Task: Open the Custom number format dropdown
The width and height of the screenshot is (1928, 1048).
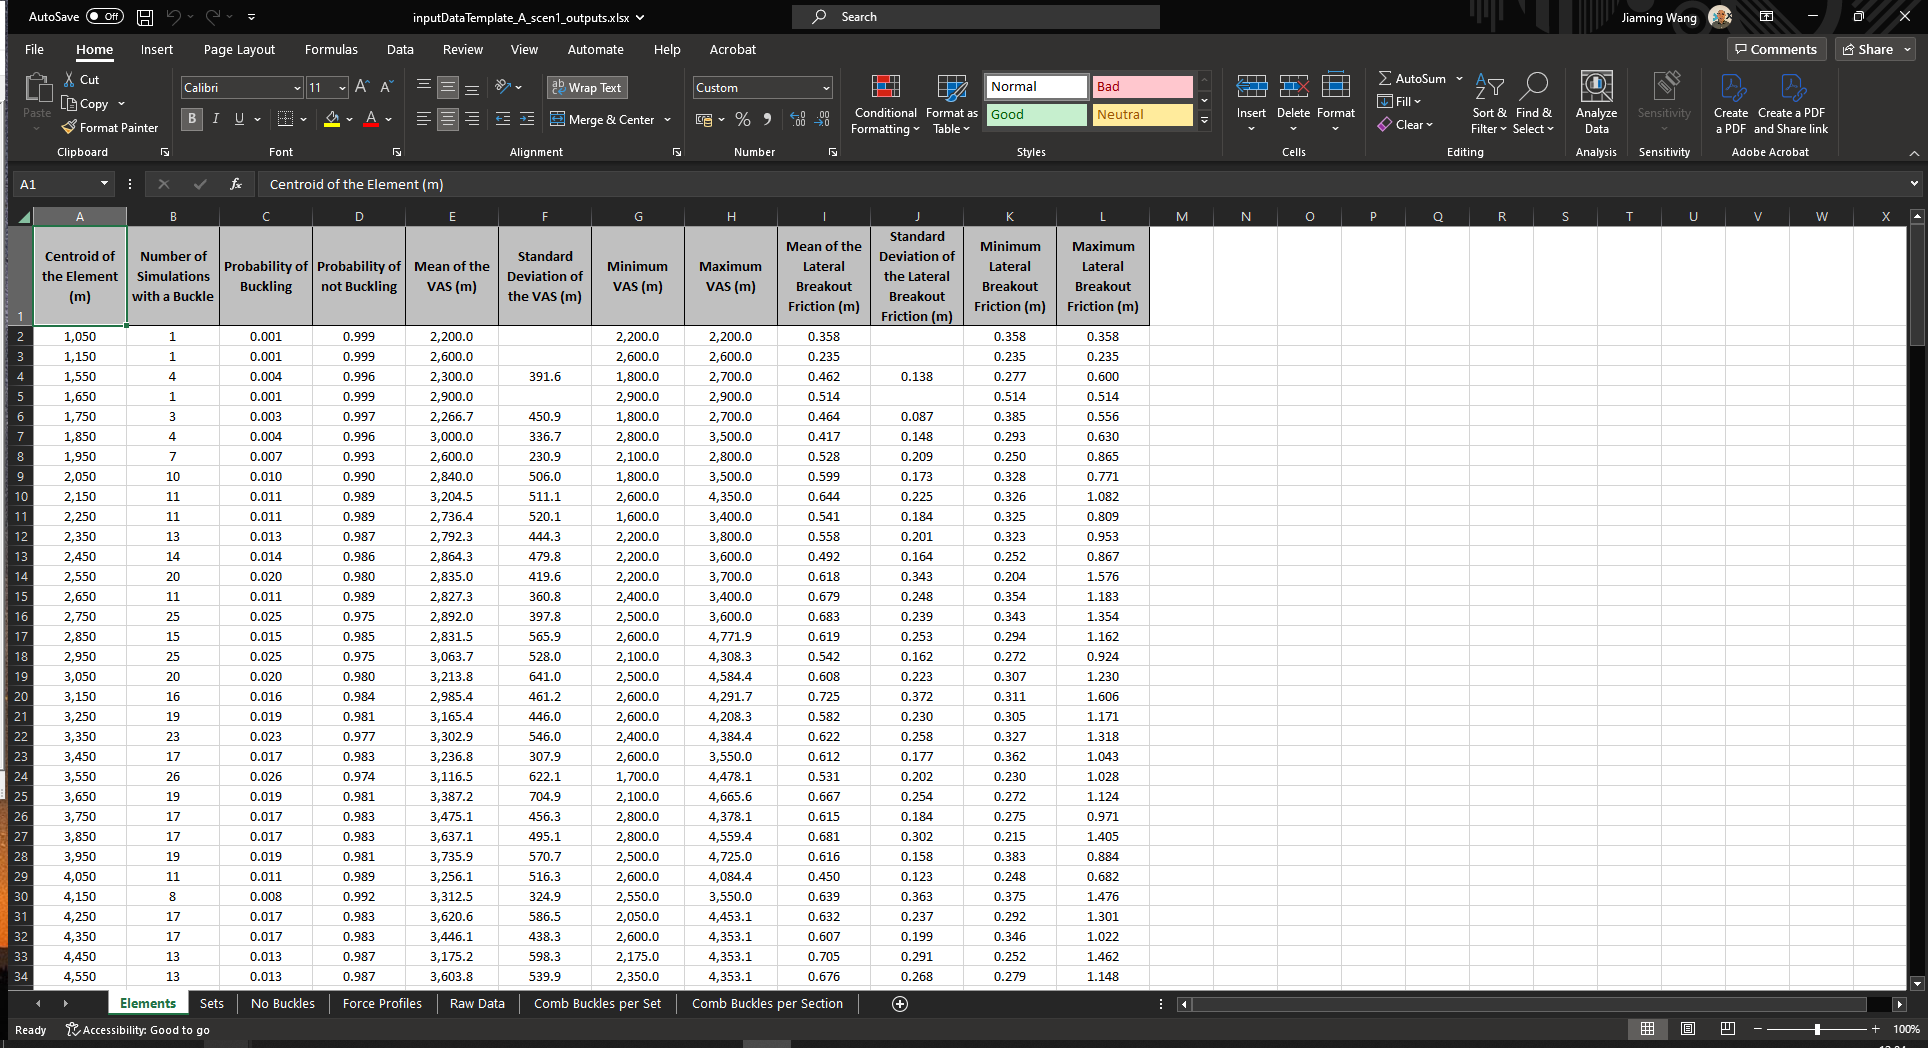Action: [x=826, y=88]
